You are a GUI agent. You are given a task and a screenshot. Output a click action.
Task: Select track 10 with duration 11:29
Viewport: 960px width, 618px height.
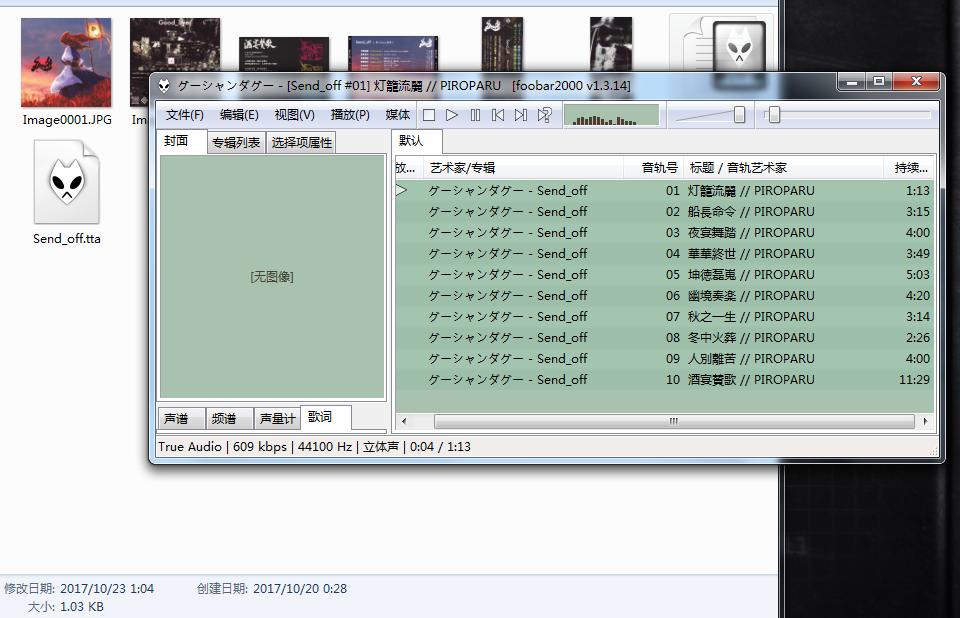coord(664,380)
